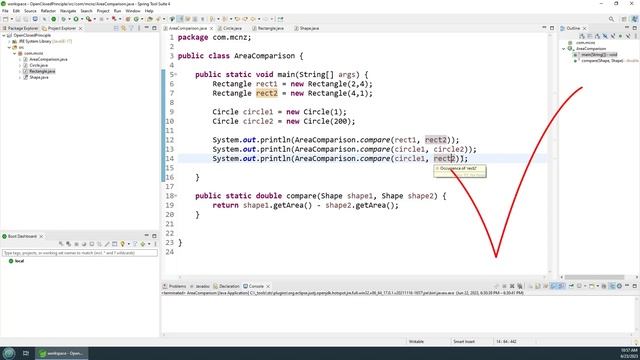The width and height of the screenshot is (640, 360).
Task: Open the Package Explorer filter icon
Action: pyautogui.click(x=131, y=28)
